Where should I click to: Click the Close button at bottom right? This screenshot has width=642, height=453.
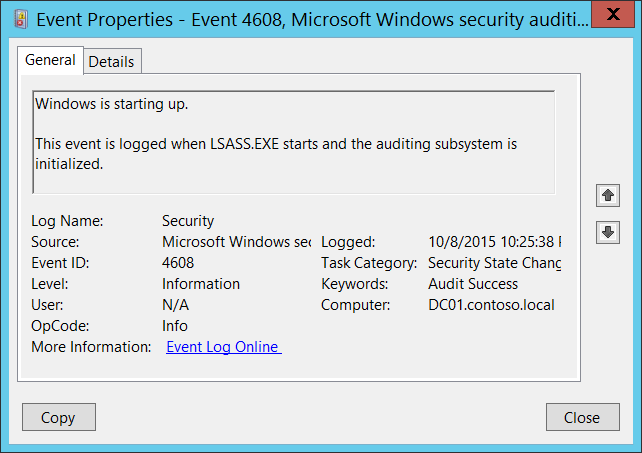tap(581, 417)
